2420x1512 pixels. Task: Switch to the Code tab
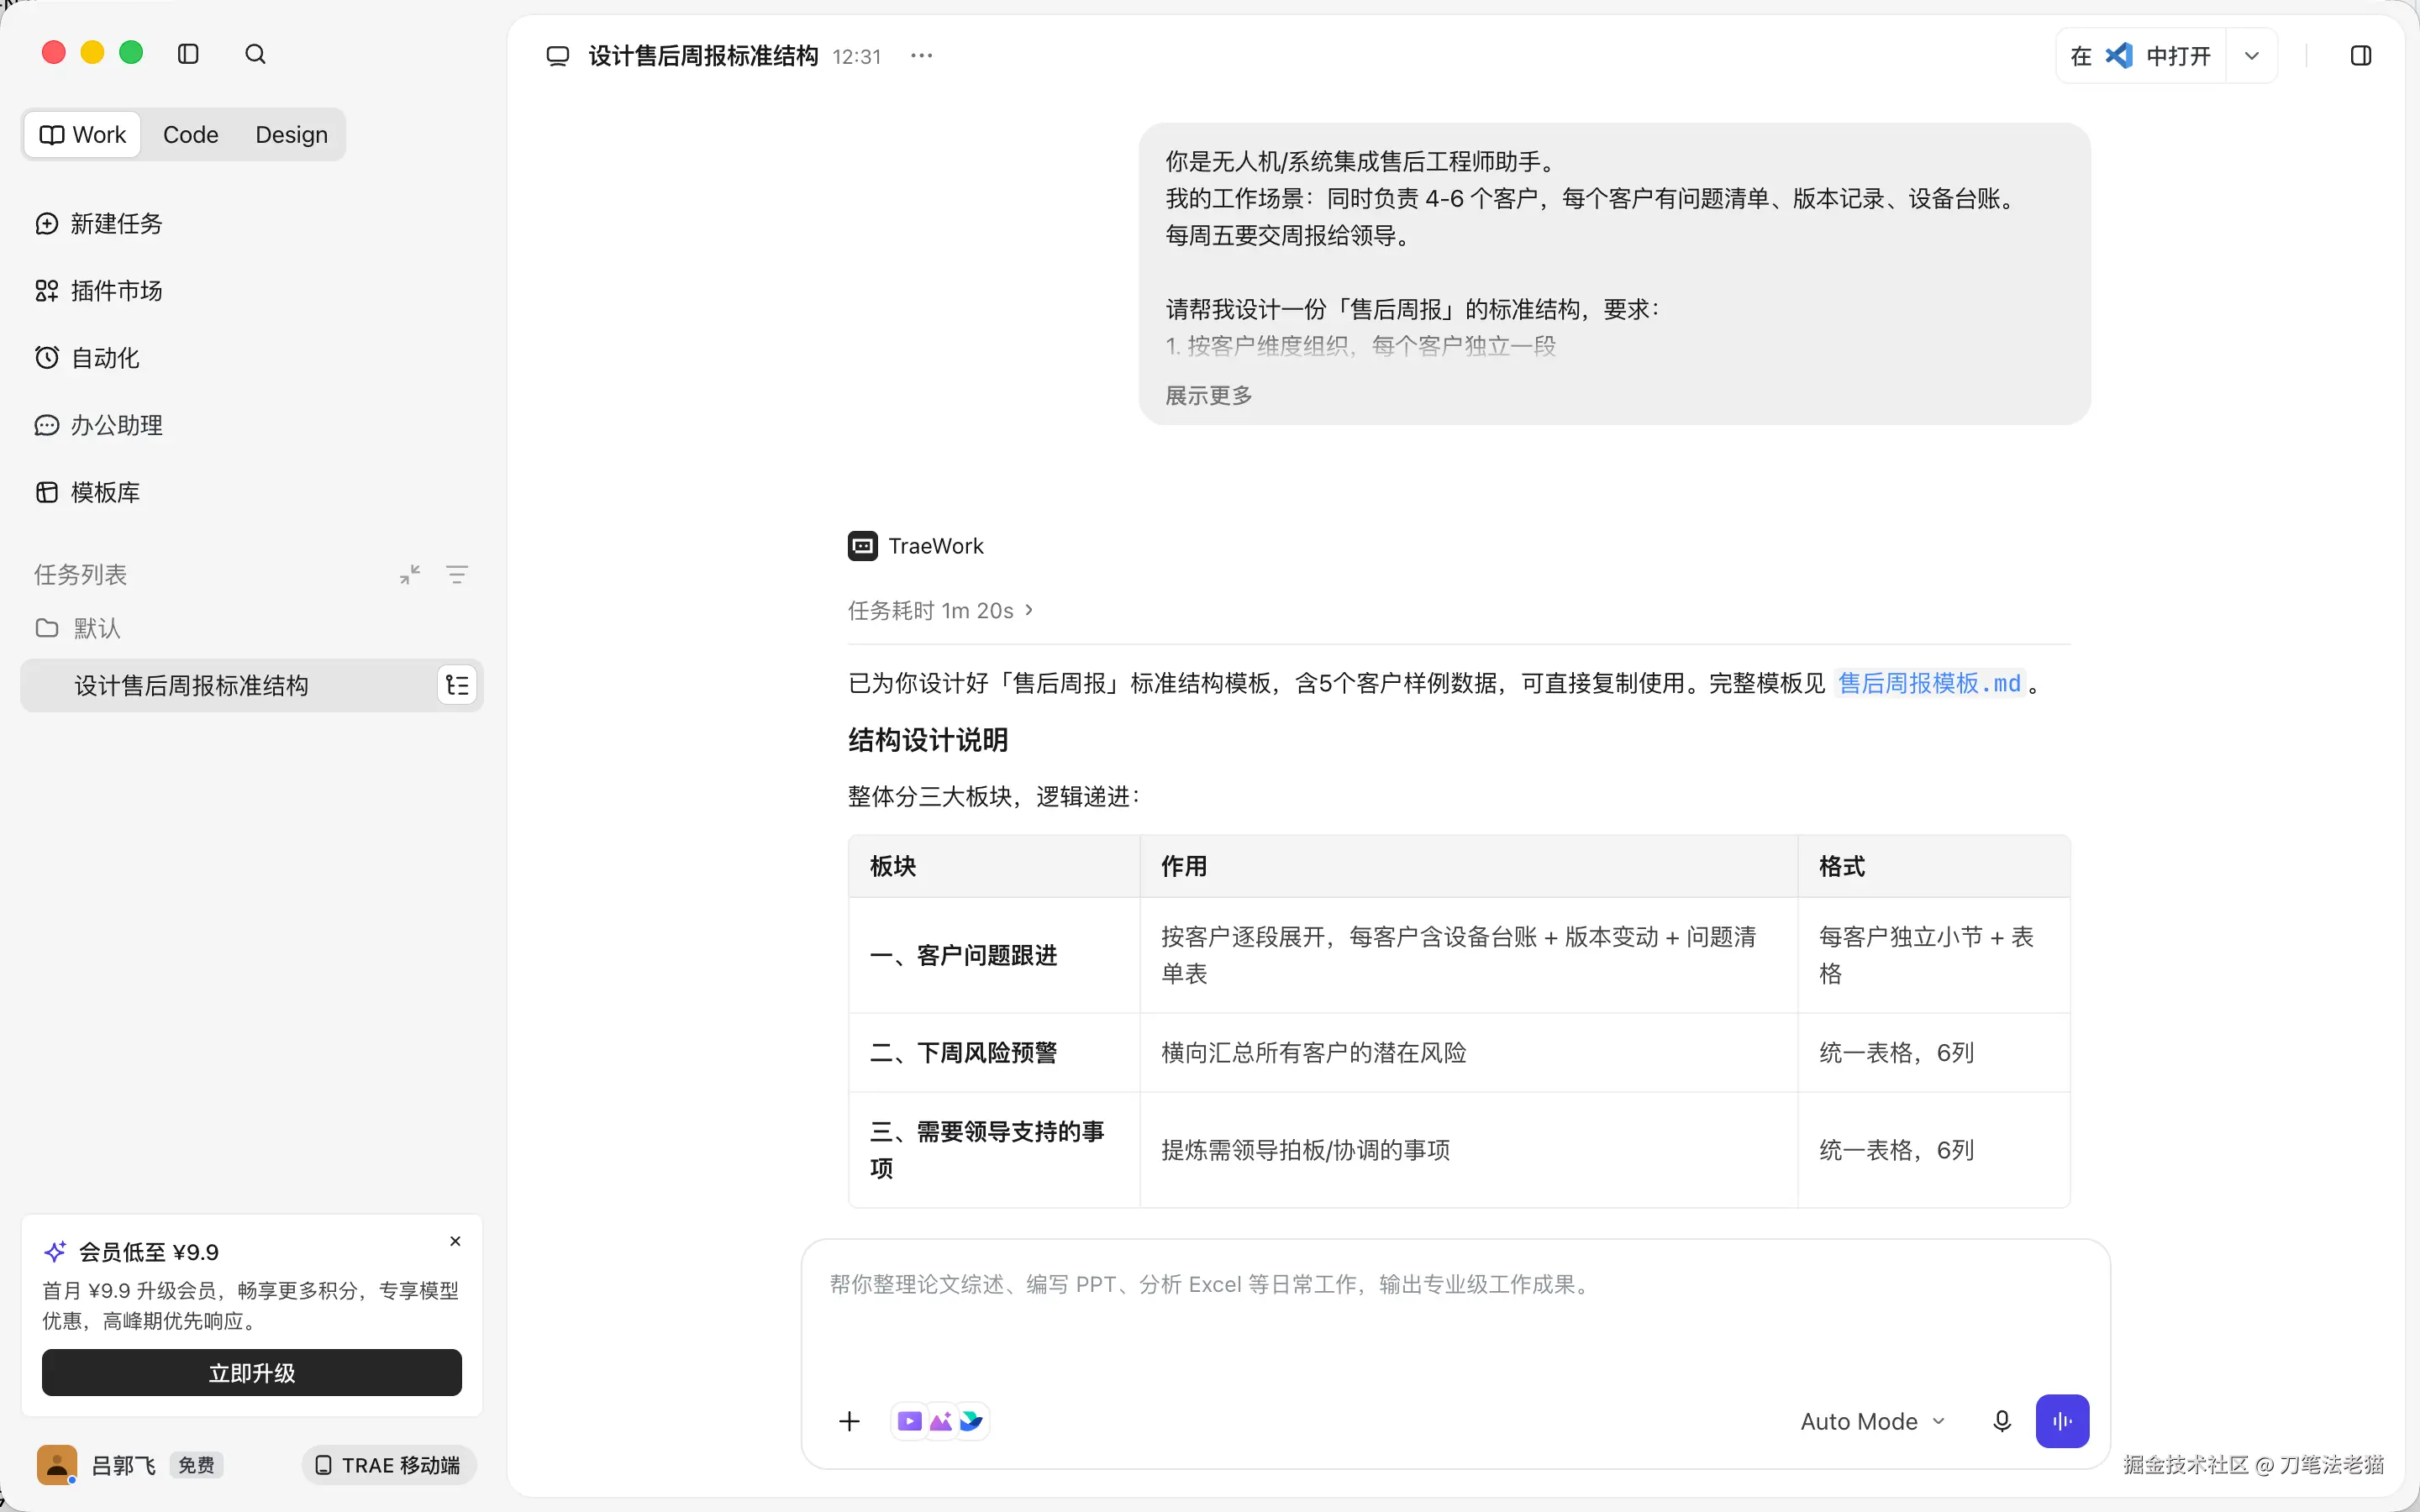click(190, 134)
